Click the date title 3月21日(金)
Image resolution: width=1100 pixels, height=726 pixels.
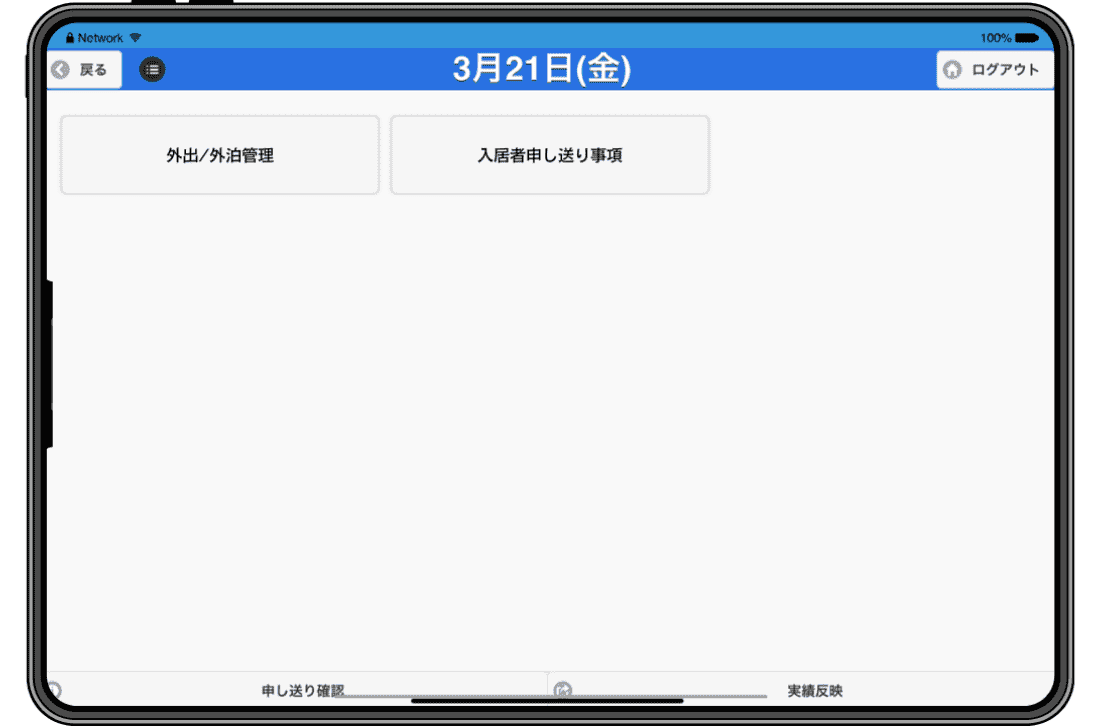tap(542, 69)
